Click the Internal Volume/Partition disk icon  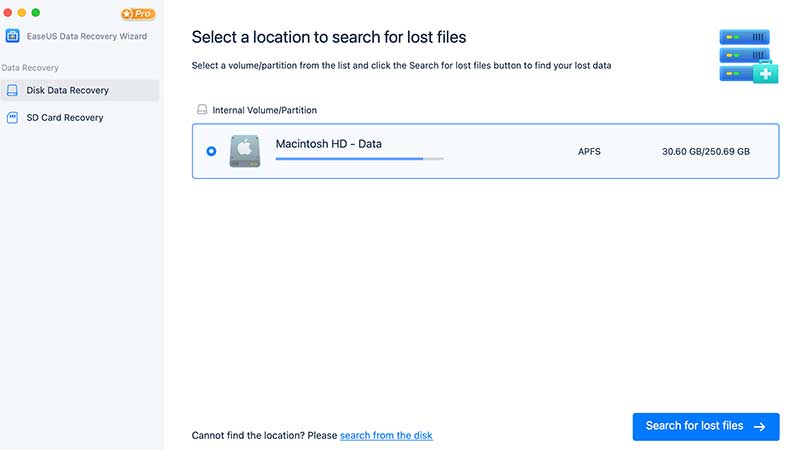tap(202, 110)
